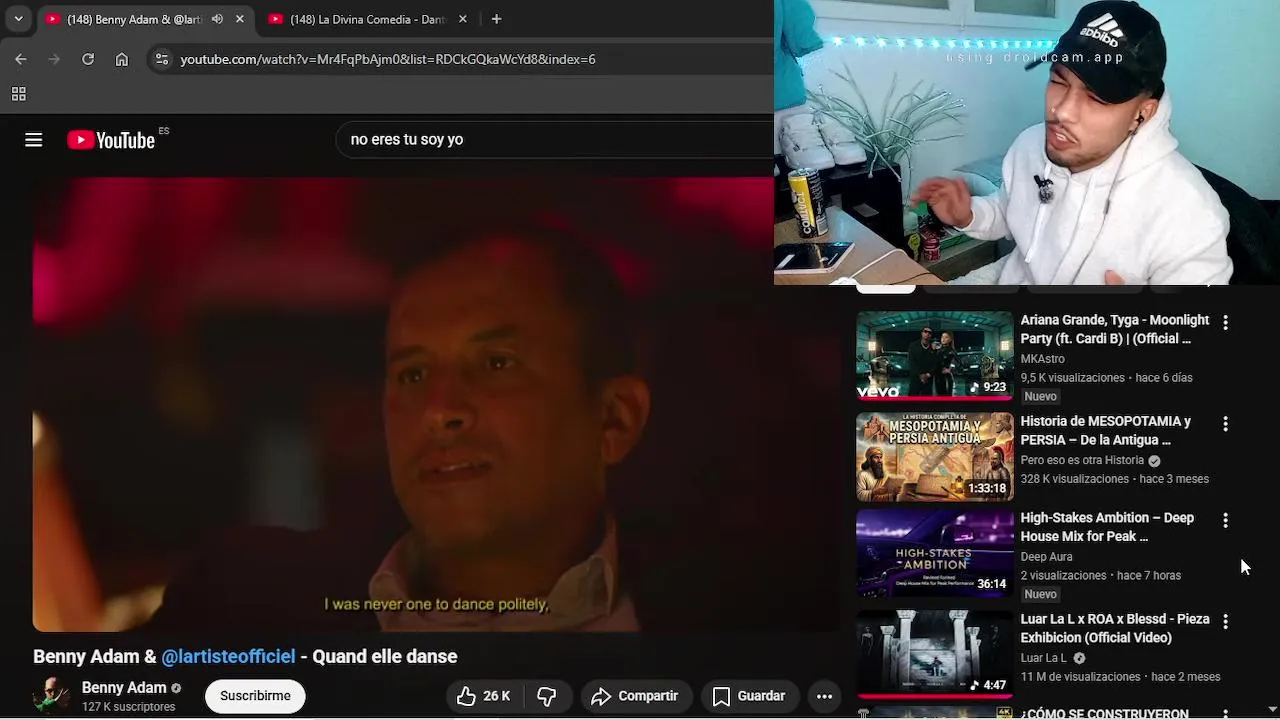Go to the YouTube home logo
Viewport: 1280px width, 720px height.
pyautogui.click(x=112, y=140)
